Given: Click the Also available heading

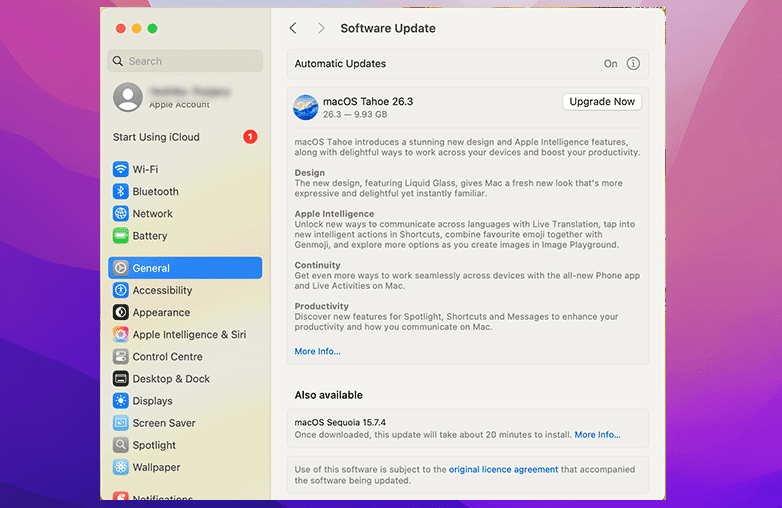Looking at the screenshot, I should (329, 395).
